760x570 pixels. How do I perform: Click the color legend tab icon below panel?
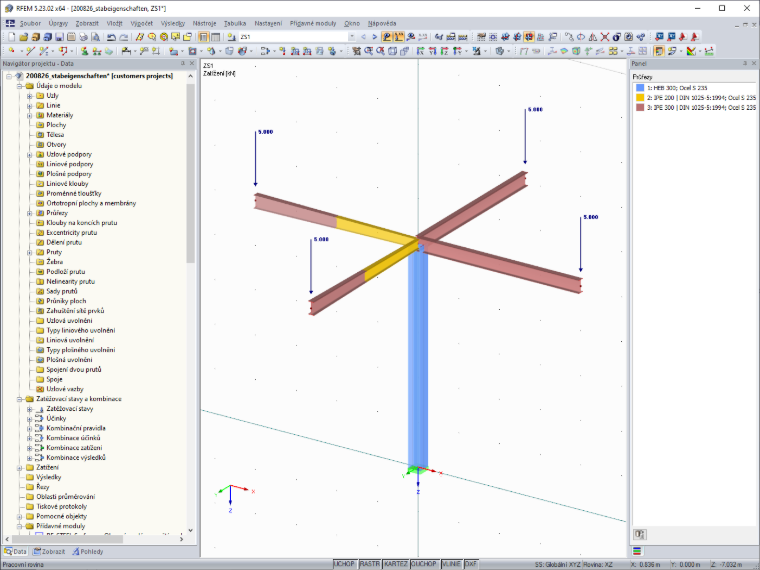click(637, 551)
